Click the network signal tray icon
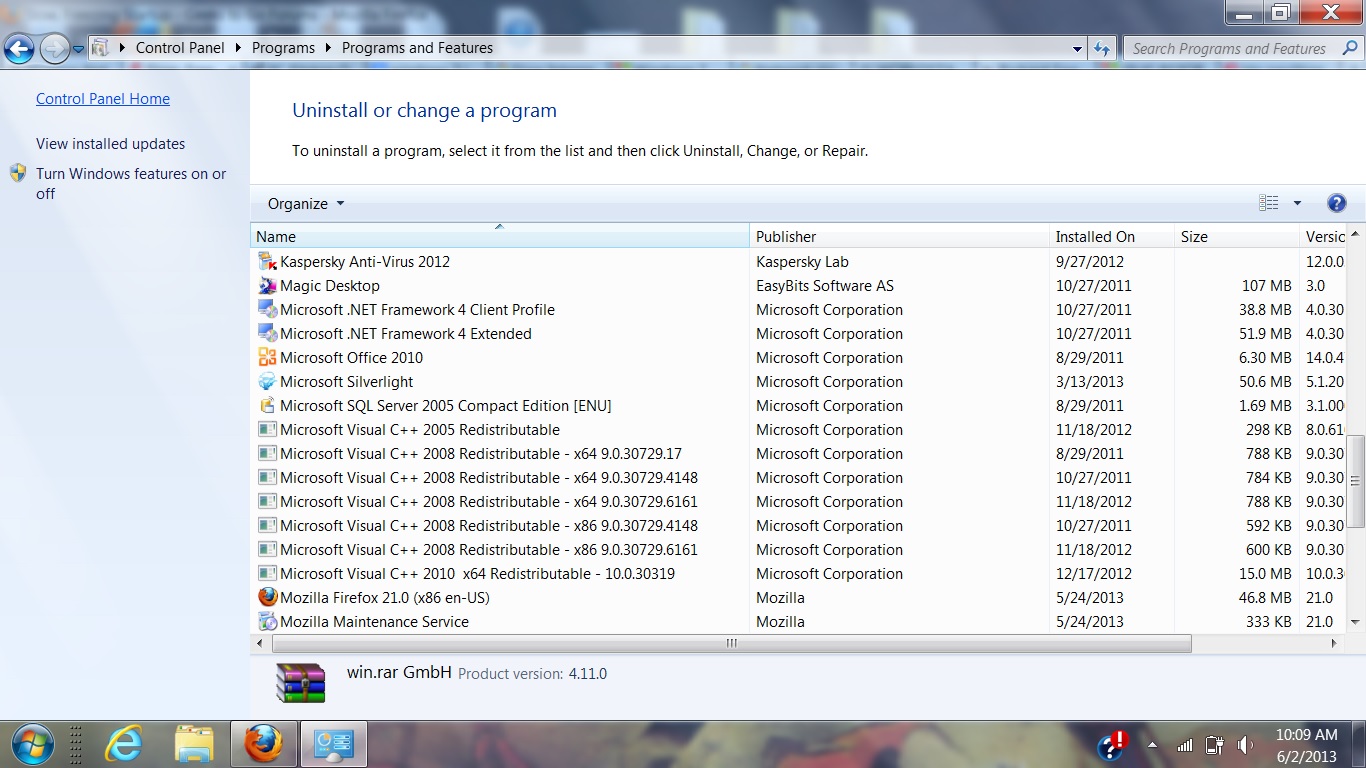Screen dimensions: 1366x768 coord(1185,745)
